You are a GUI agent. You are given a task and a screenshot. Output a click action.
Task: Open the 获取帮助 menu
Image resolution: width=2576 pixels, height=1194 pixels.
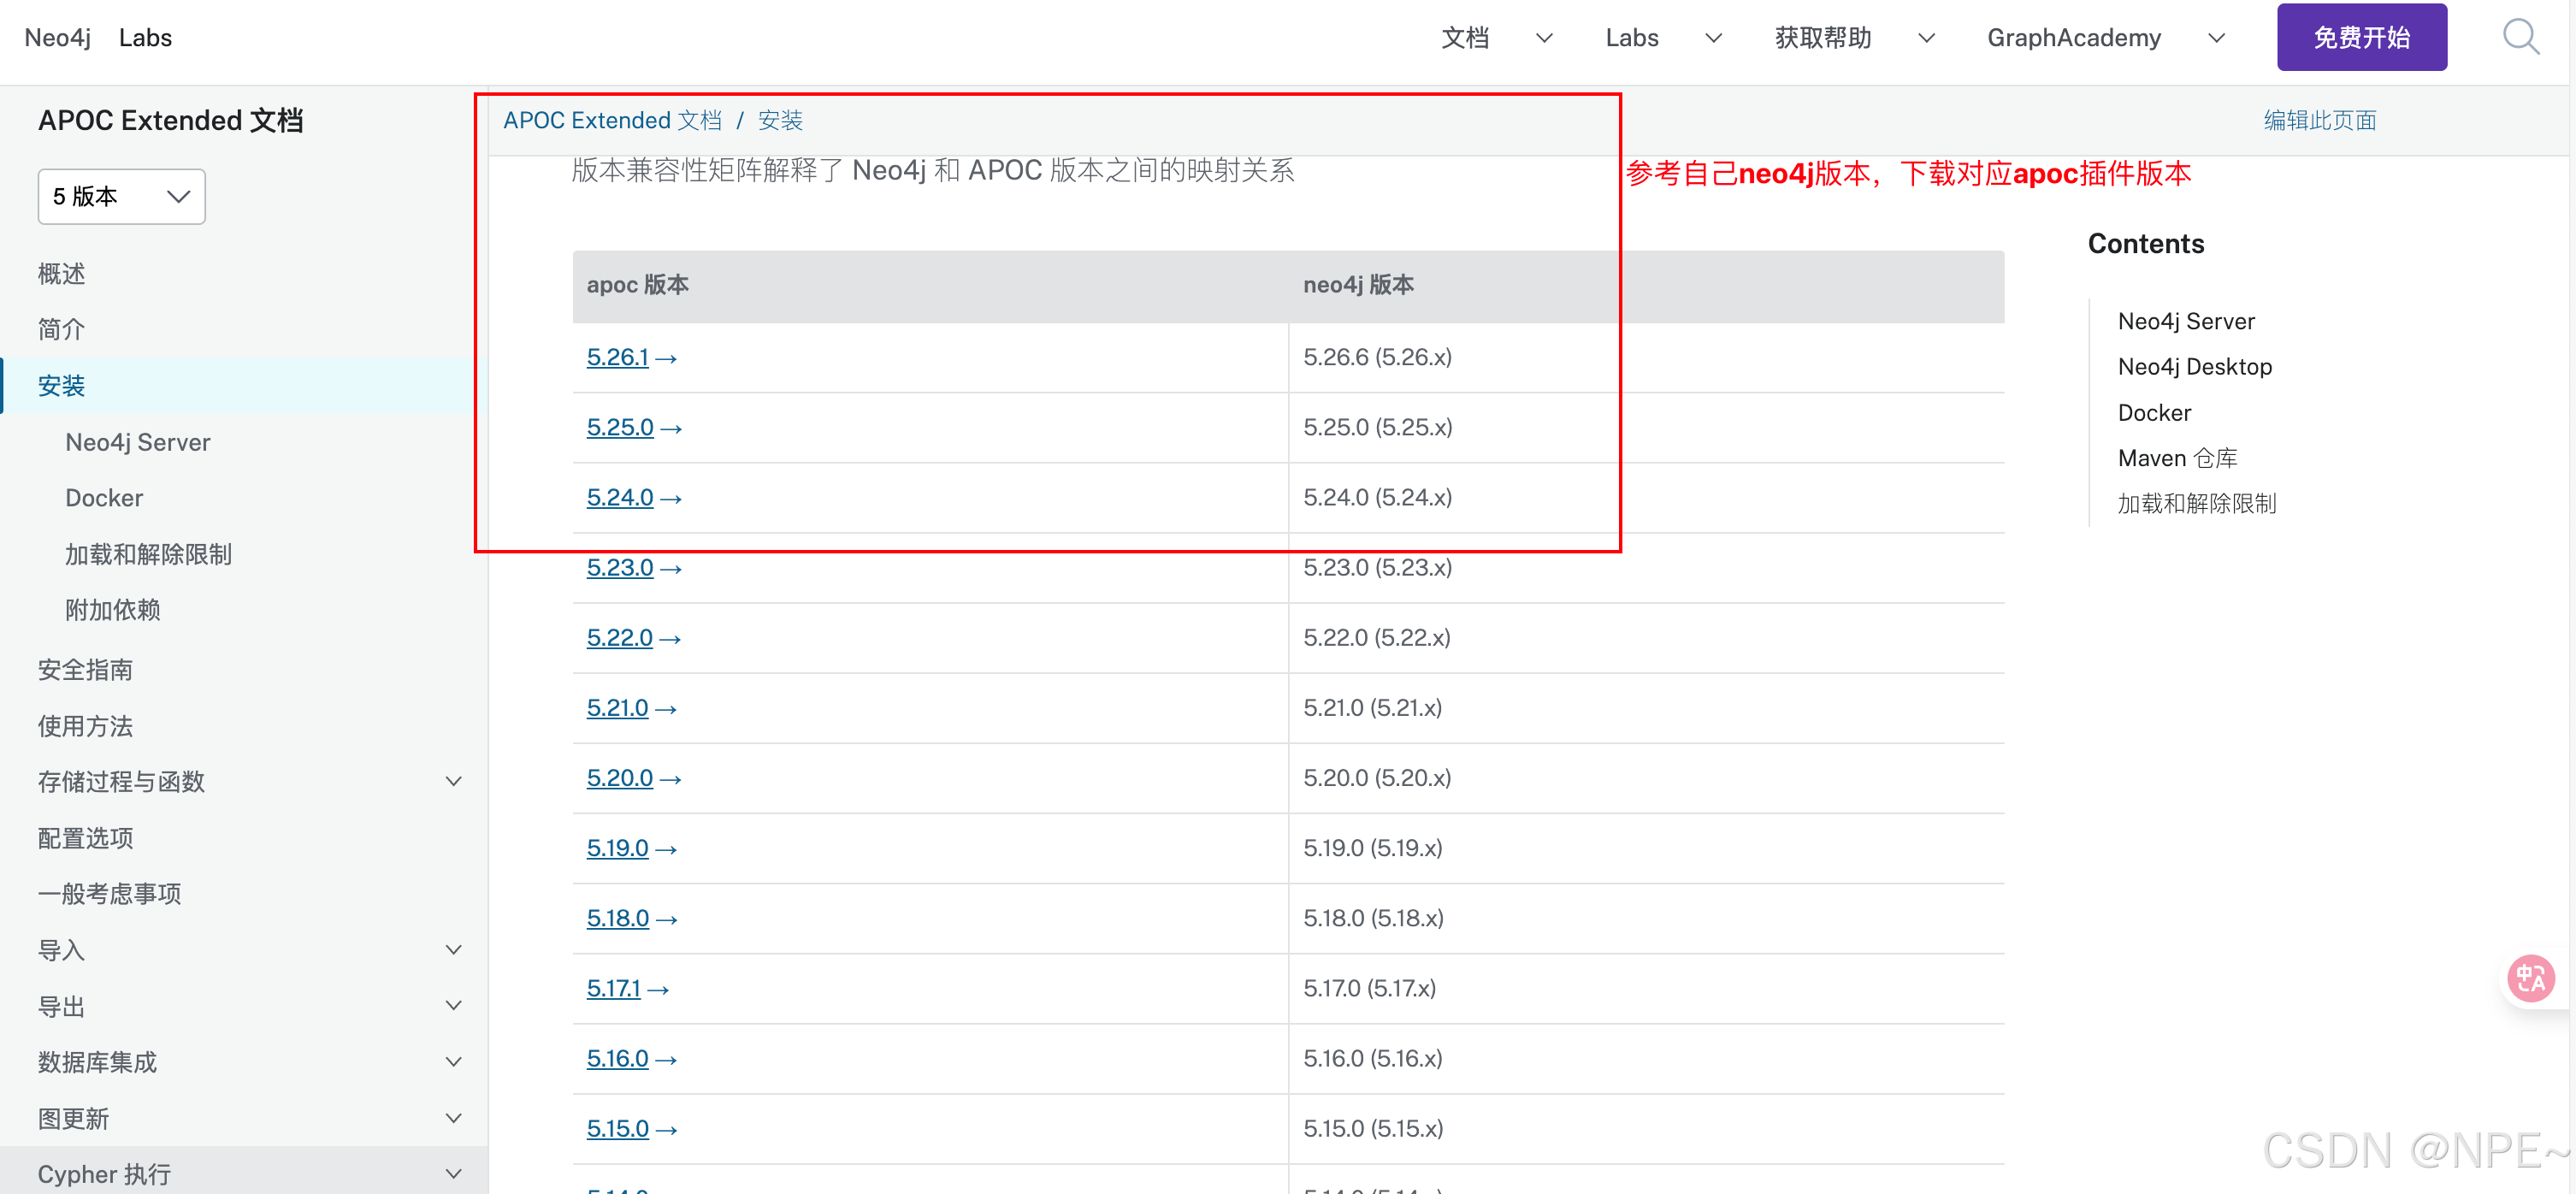click(1822, 38)
